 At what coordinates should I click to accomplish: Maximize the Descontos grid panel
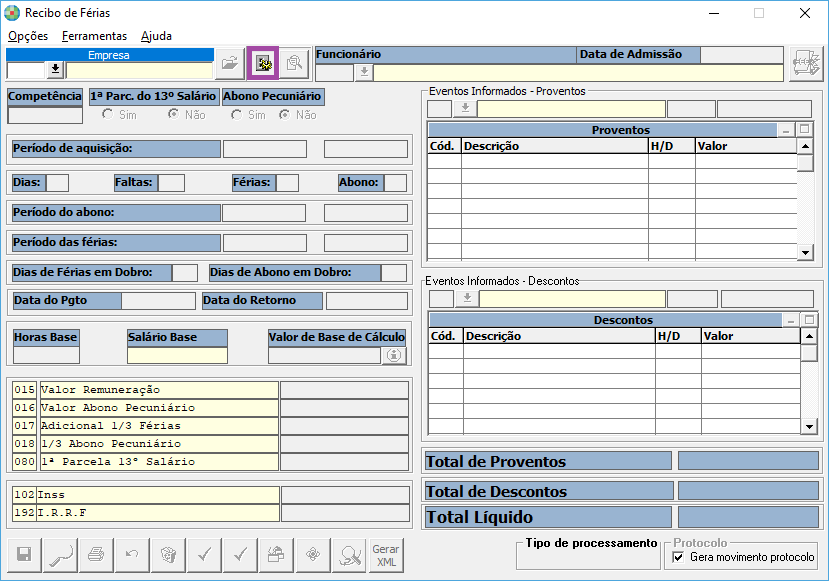point(809,319)
